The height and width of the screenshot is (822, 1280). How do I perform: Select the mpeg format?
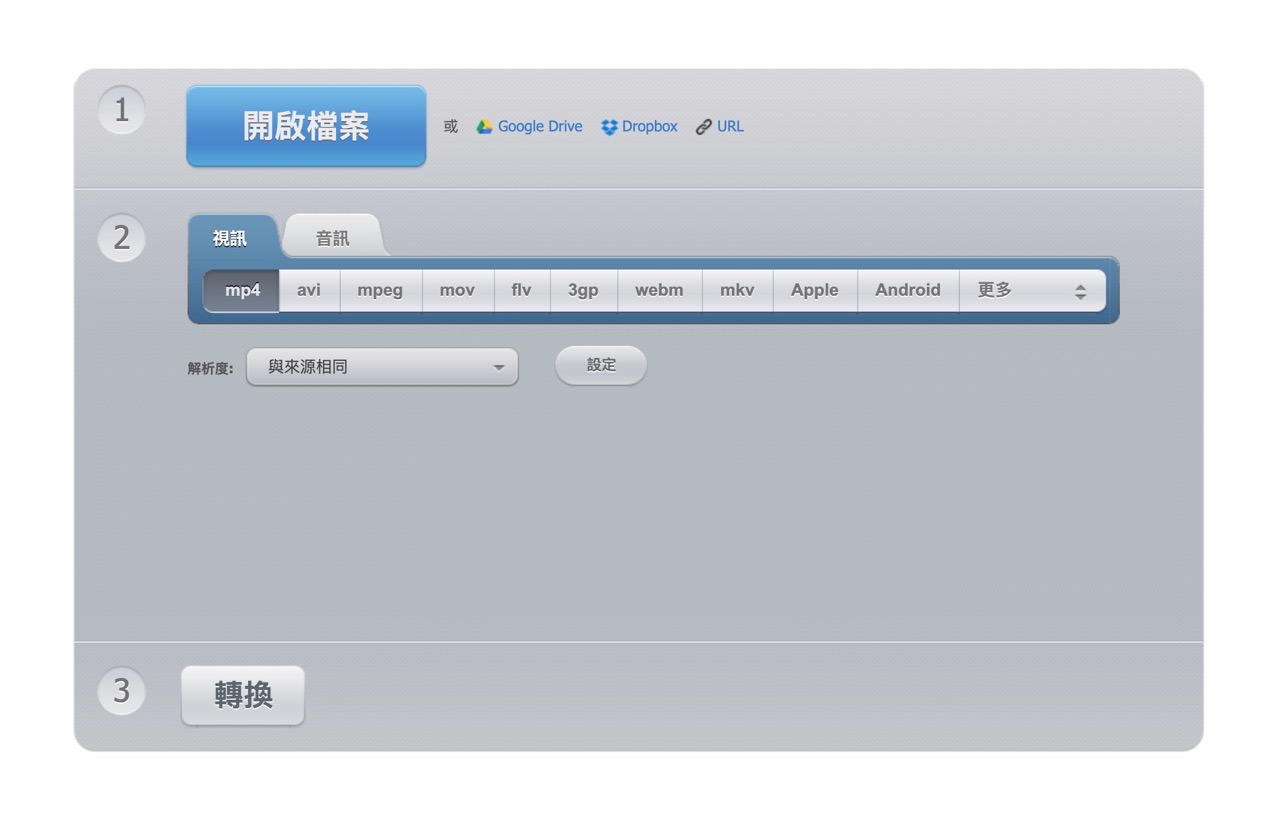pos(380,290)
